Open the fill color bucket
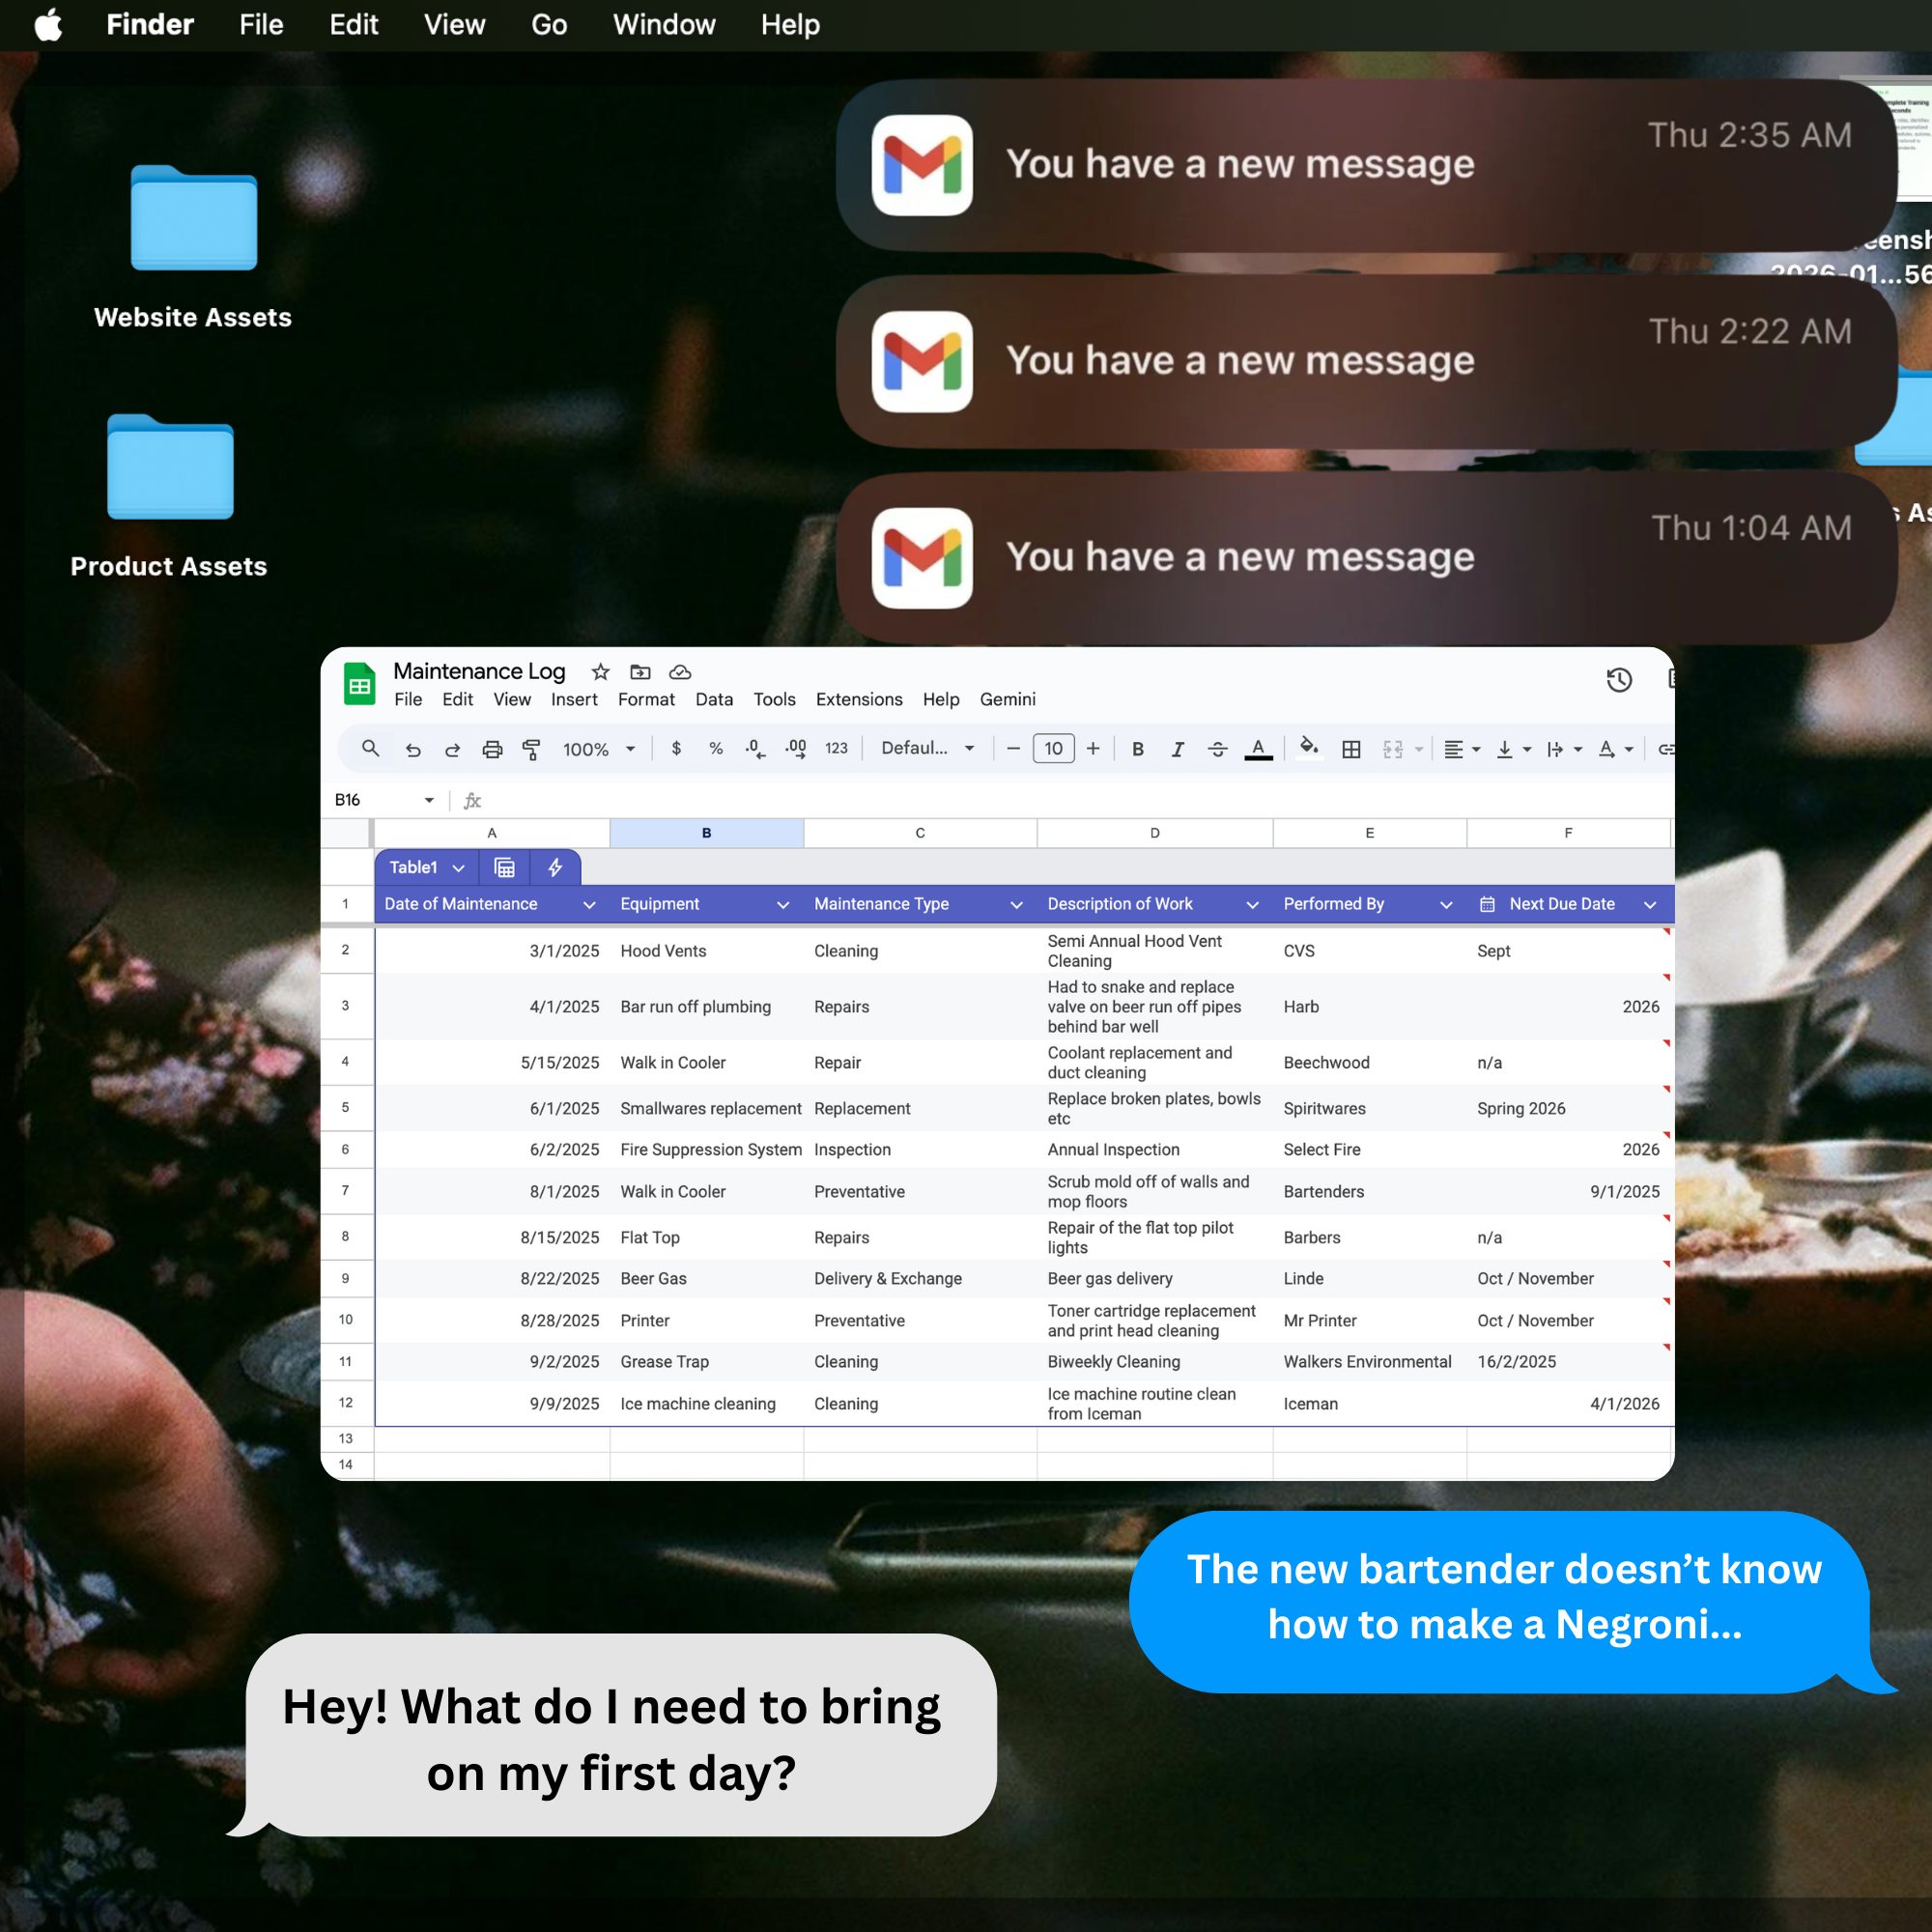Image resolution: width=1932 pixels, height=1932 pixels. tap(1309, 747)
